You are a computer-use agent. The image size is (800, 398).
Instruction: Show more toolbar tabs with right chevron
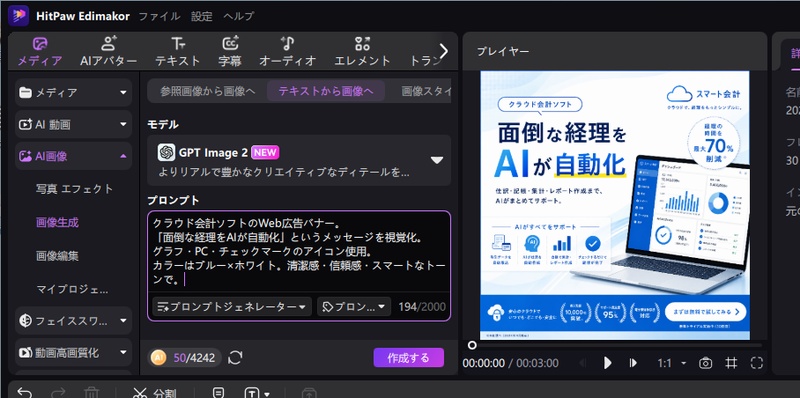point(443,51)
